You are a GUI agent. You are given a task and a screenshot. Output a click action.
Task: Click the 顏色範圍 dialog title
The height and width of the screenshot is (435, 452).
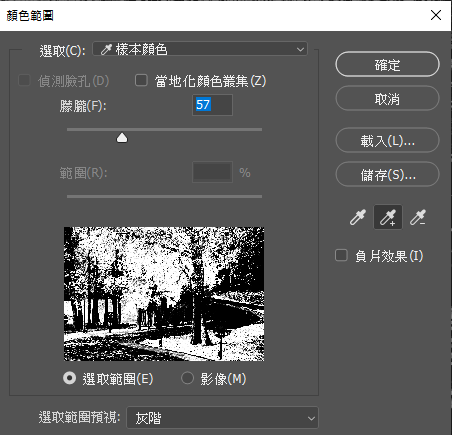(x=30, y=15)
